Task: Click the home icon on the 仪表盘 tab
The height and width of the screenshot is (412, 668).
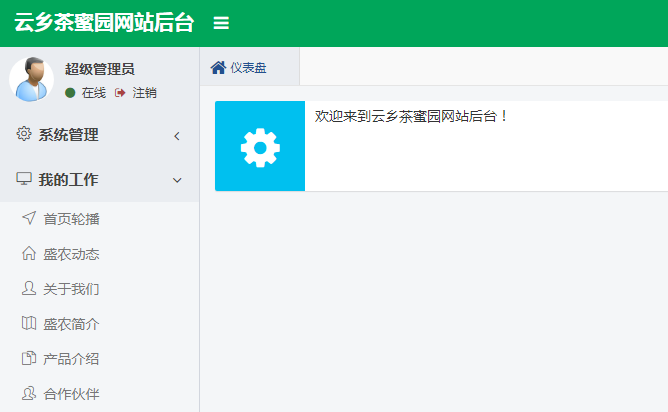Action: pos(218,68)
